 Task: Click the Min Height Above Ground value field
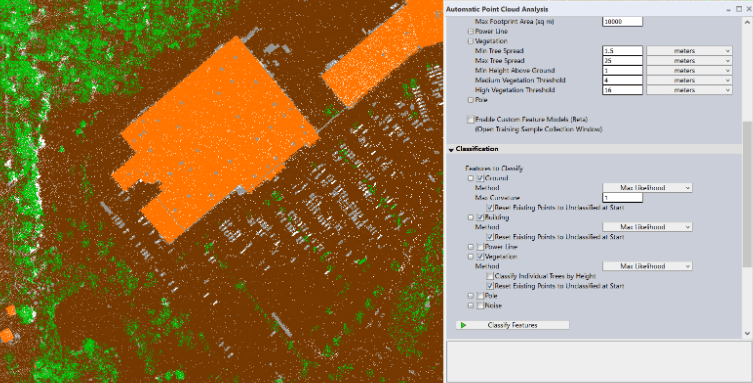coord(622,71)
